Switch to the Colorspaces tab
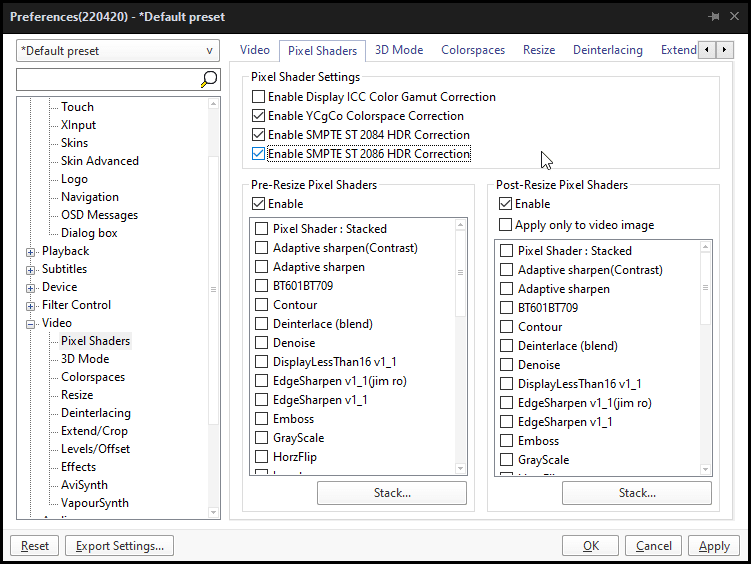 (x=473, y=50)
